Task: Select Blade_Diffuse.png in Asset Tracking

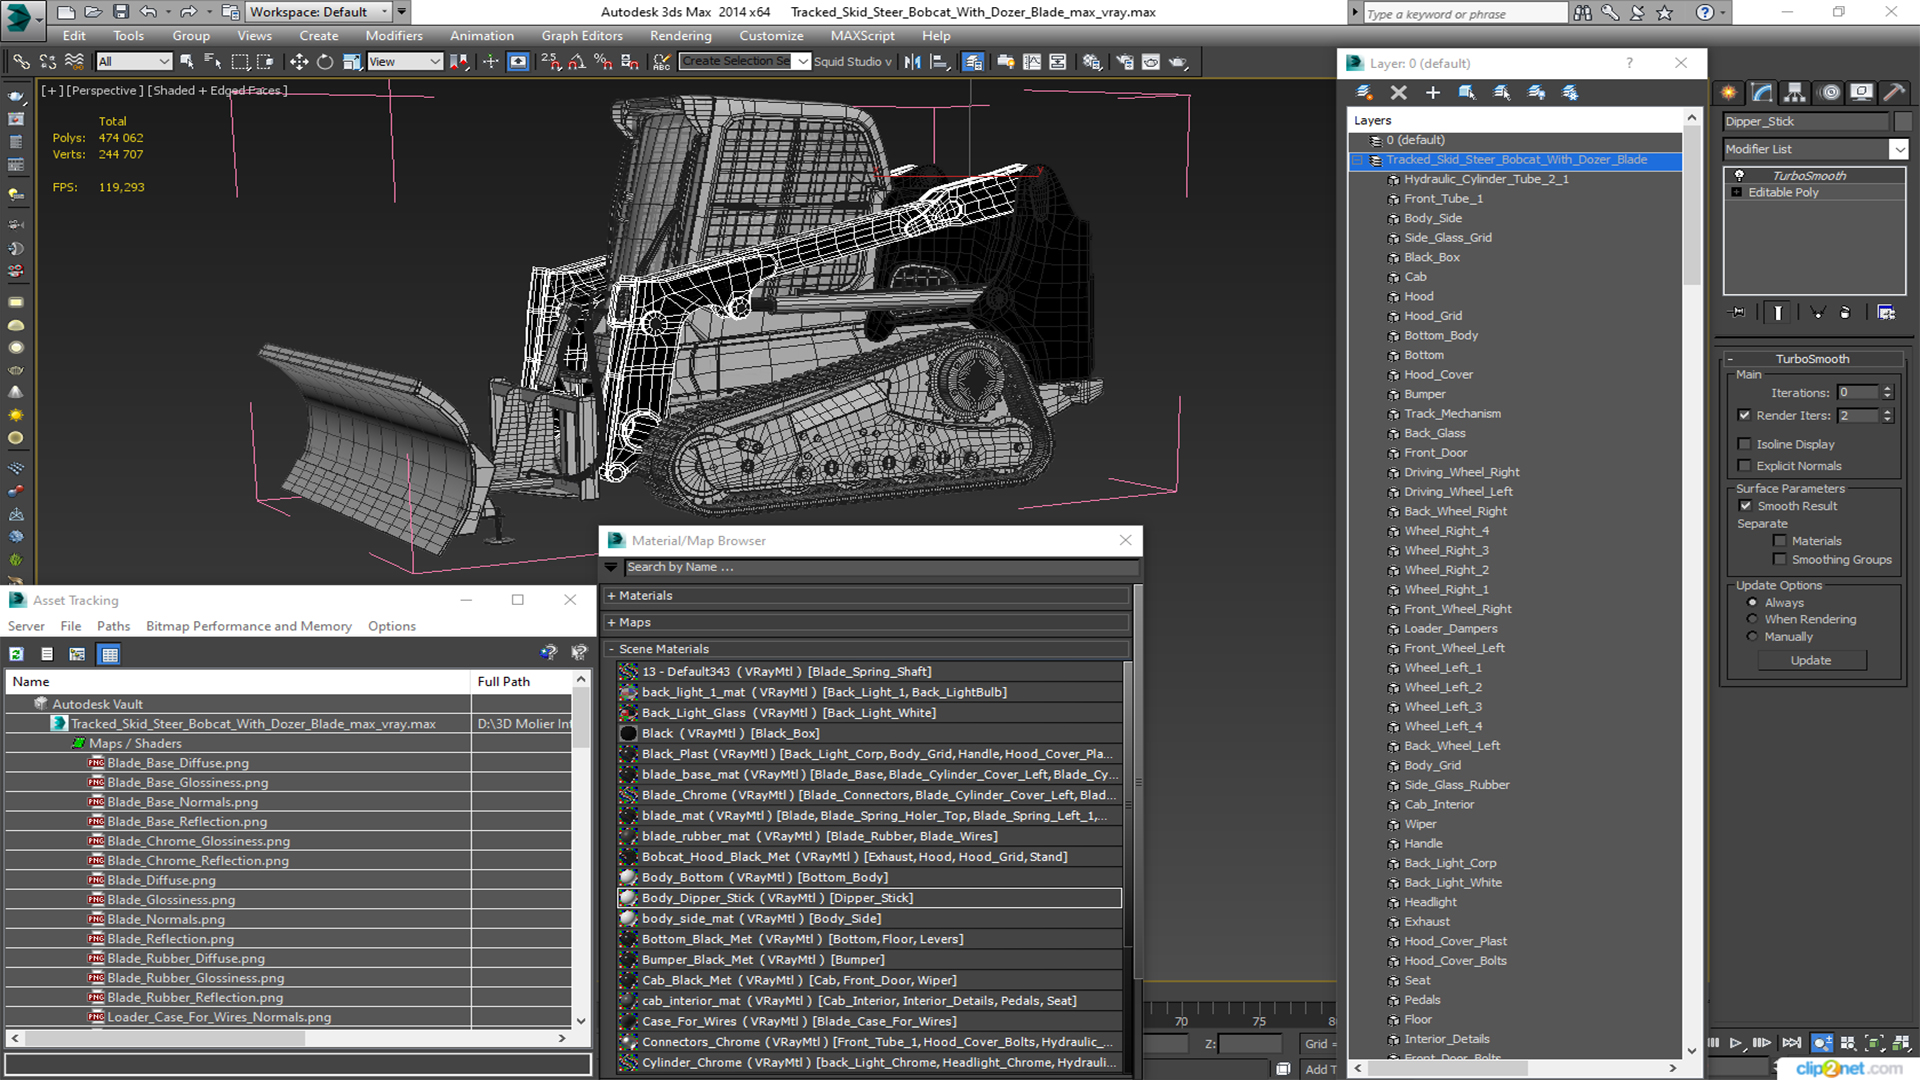Action: pyautogui.click(x=161, y=880)
